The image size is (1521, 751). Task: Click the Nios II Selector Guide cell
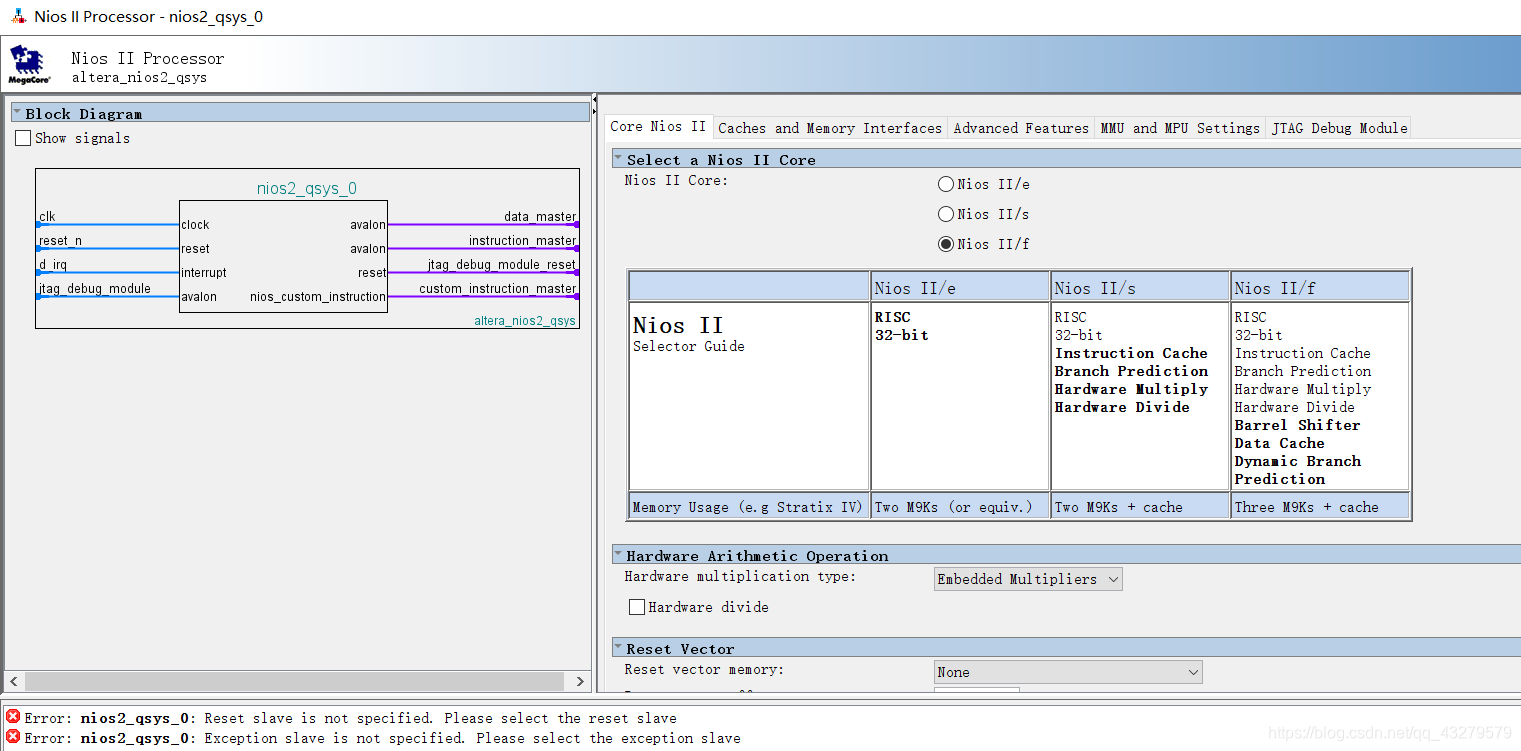[749, 395]
